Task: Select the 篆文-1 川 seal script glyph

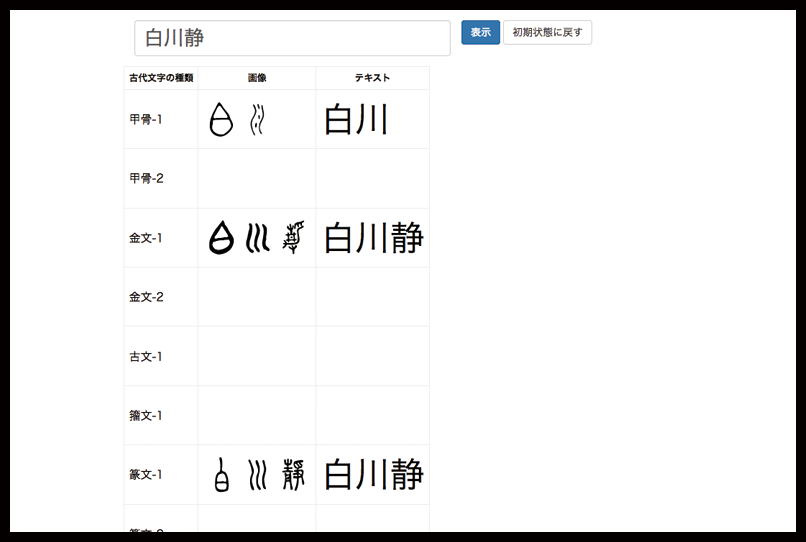Action: click(257, 475)
